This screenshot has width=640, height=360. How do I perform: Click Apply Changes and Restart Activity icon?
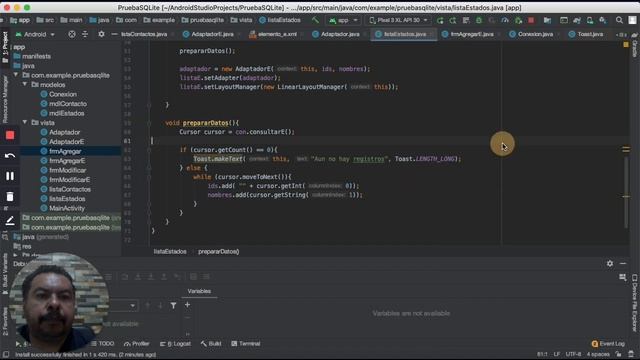coord(453,20)
